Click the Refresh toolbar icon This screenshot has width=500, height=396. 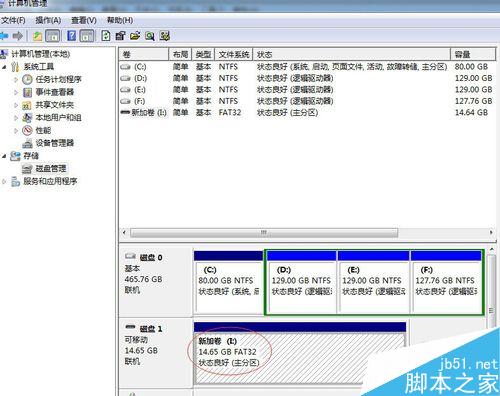pos(106,36)
